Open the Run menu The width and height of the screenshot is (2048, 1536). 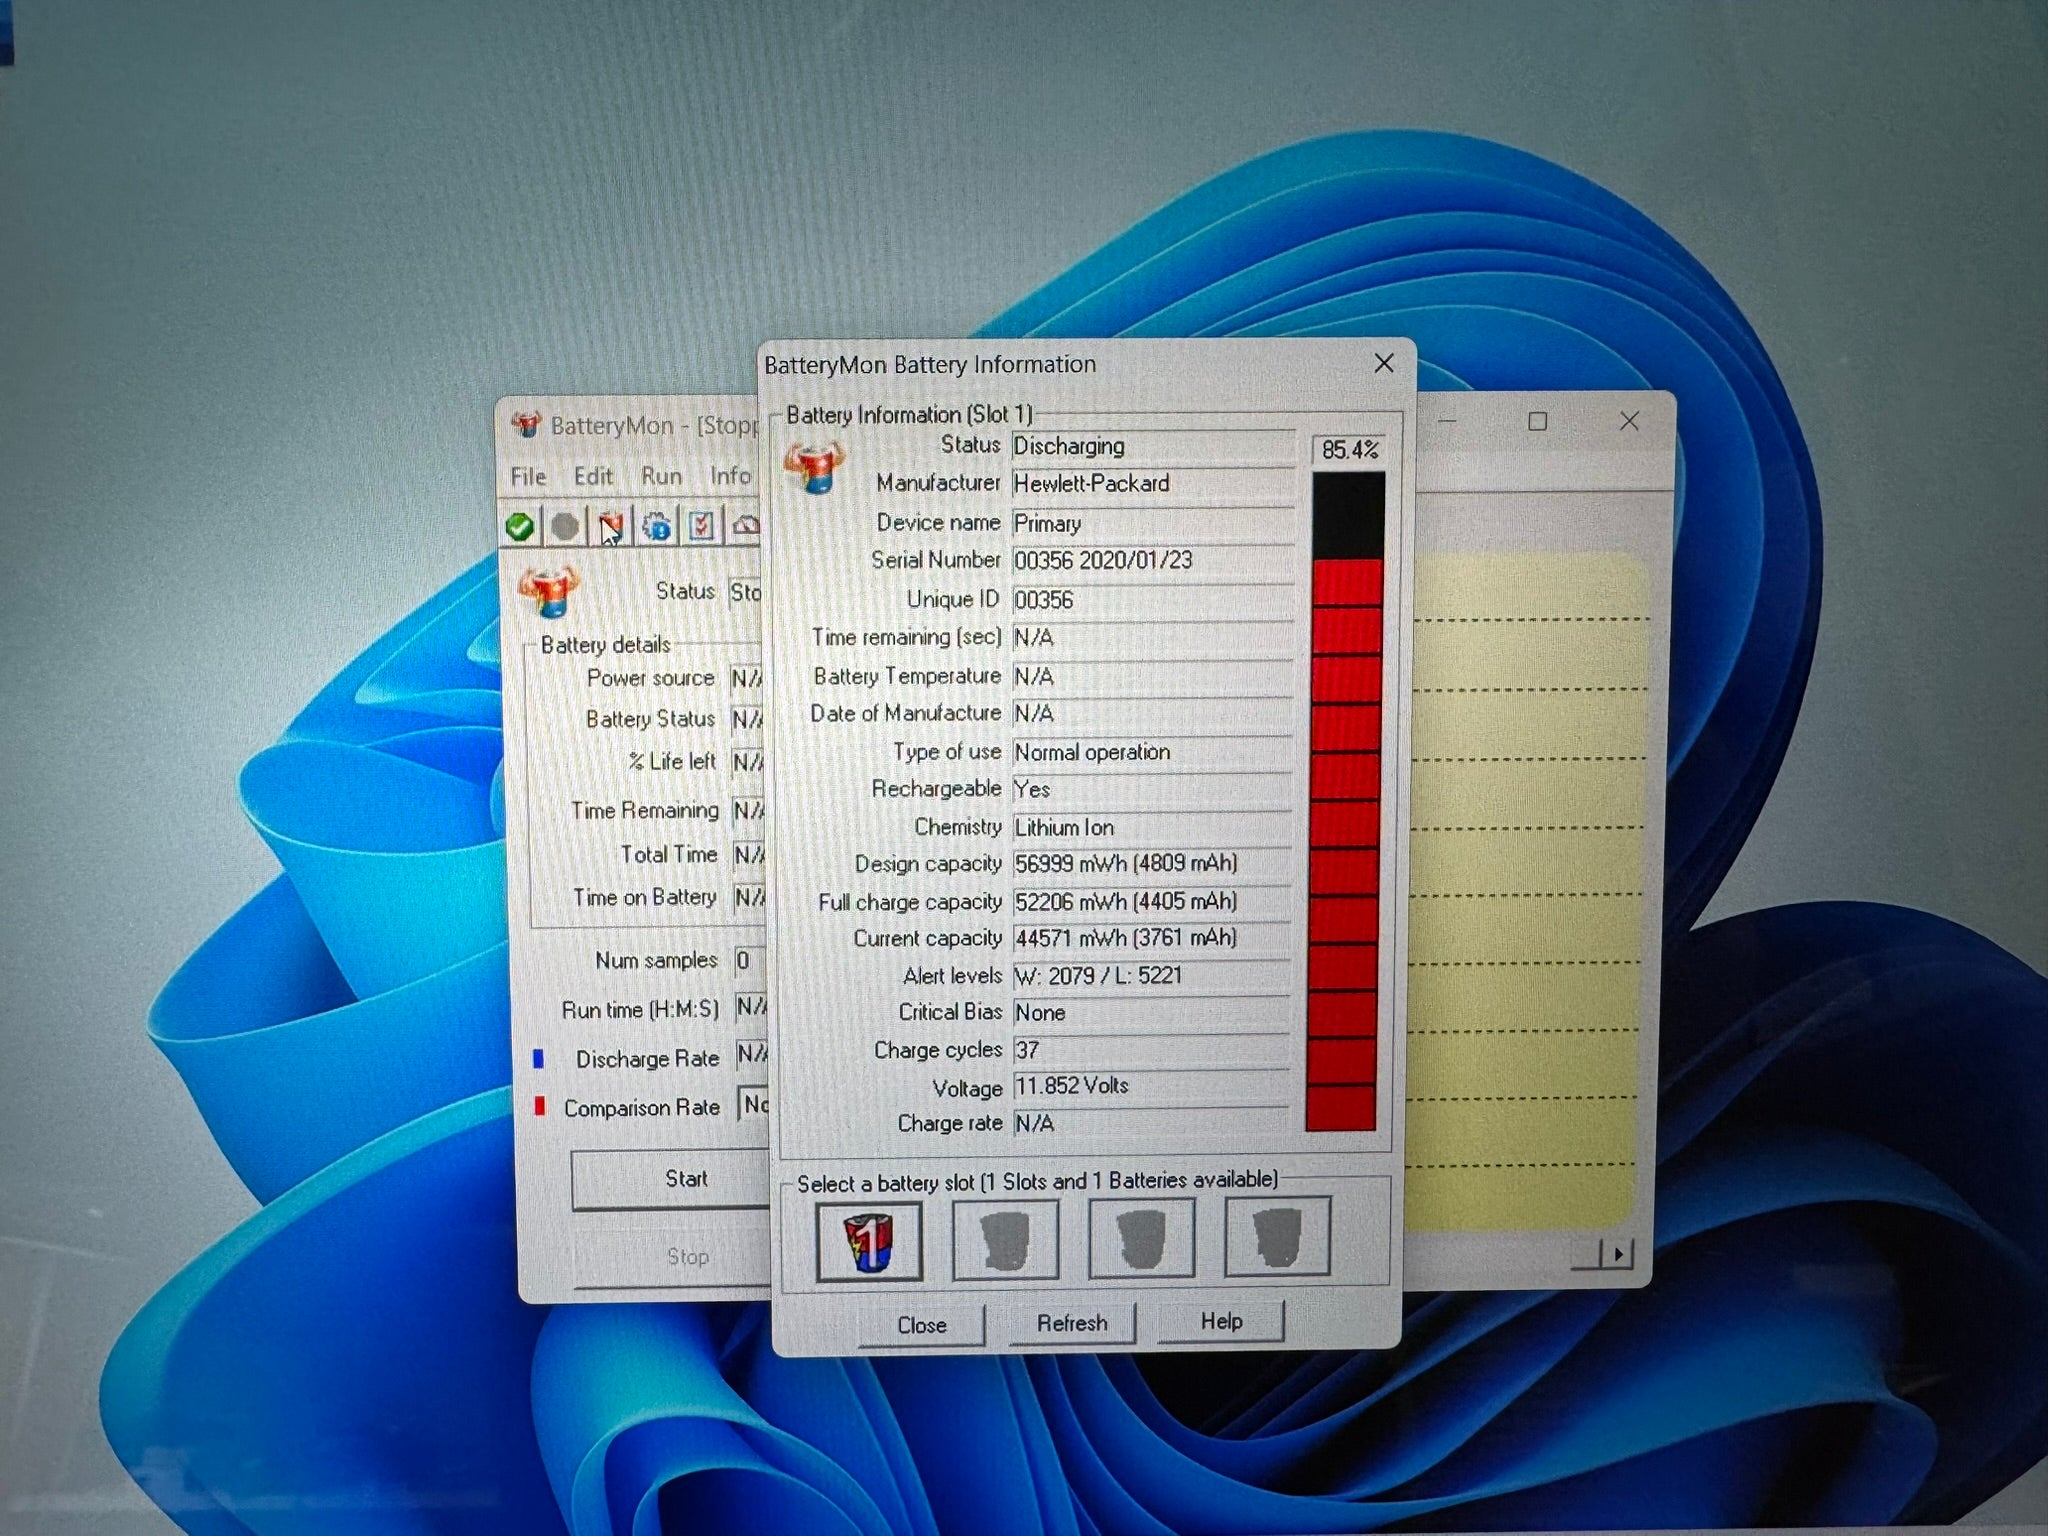click(661, 476)
